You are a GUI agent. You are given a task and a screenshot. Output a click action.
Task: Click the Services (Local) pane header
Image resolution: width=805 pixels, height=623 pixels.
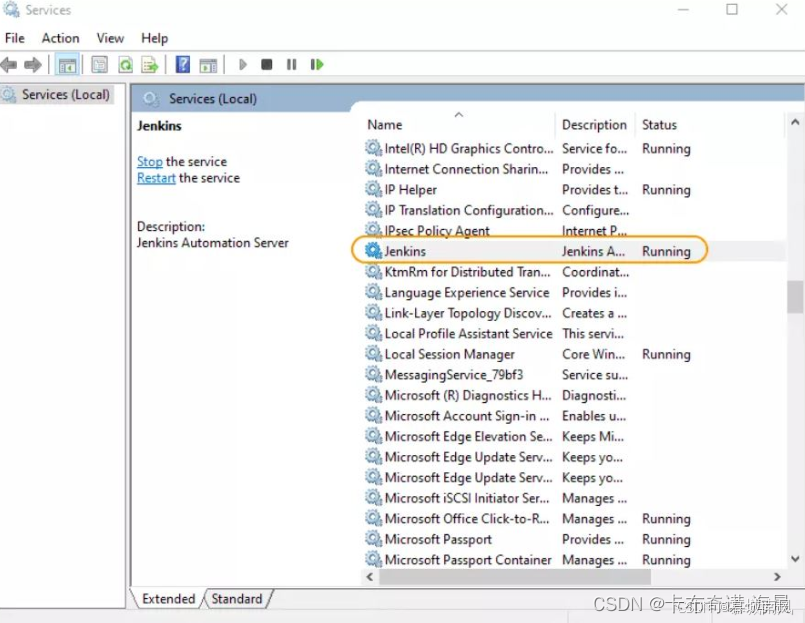tap(213, 99)
